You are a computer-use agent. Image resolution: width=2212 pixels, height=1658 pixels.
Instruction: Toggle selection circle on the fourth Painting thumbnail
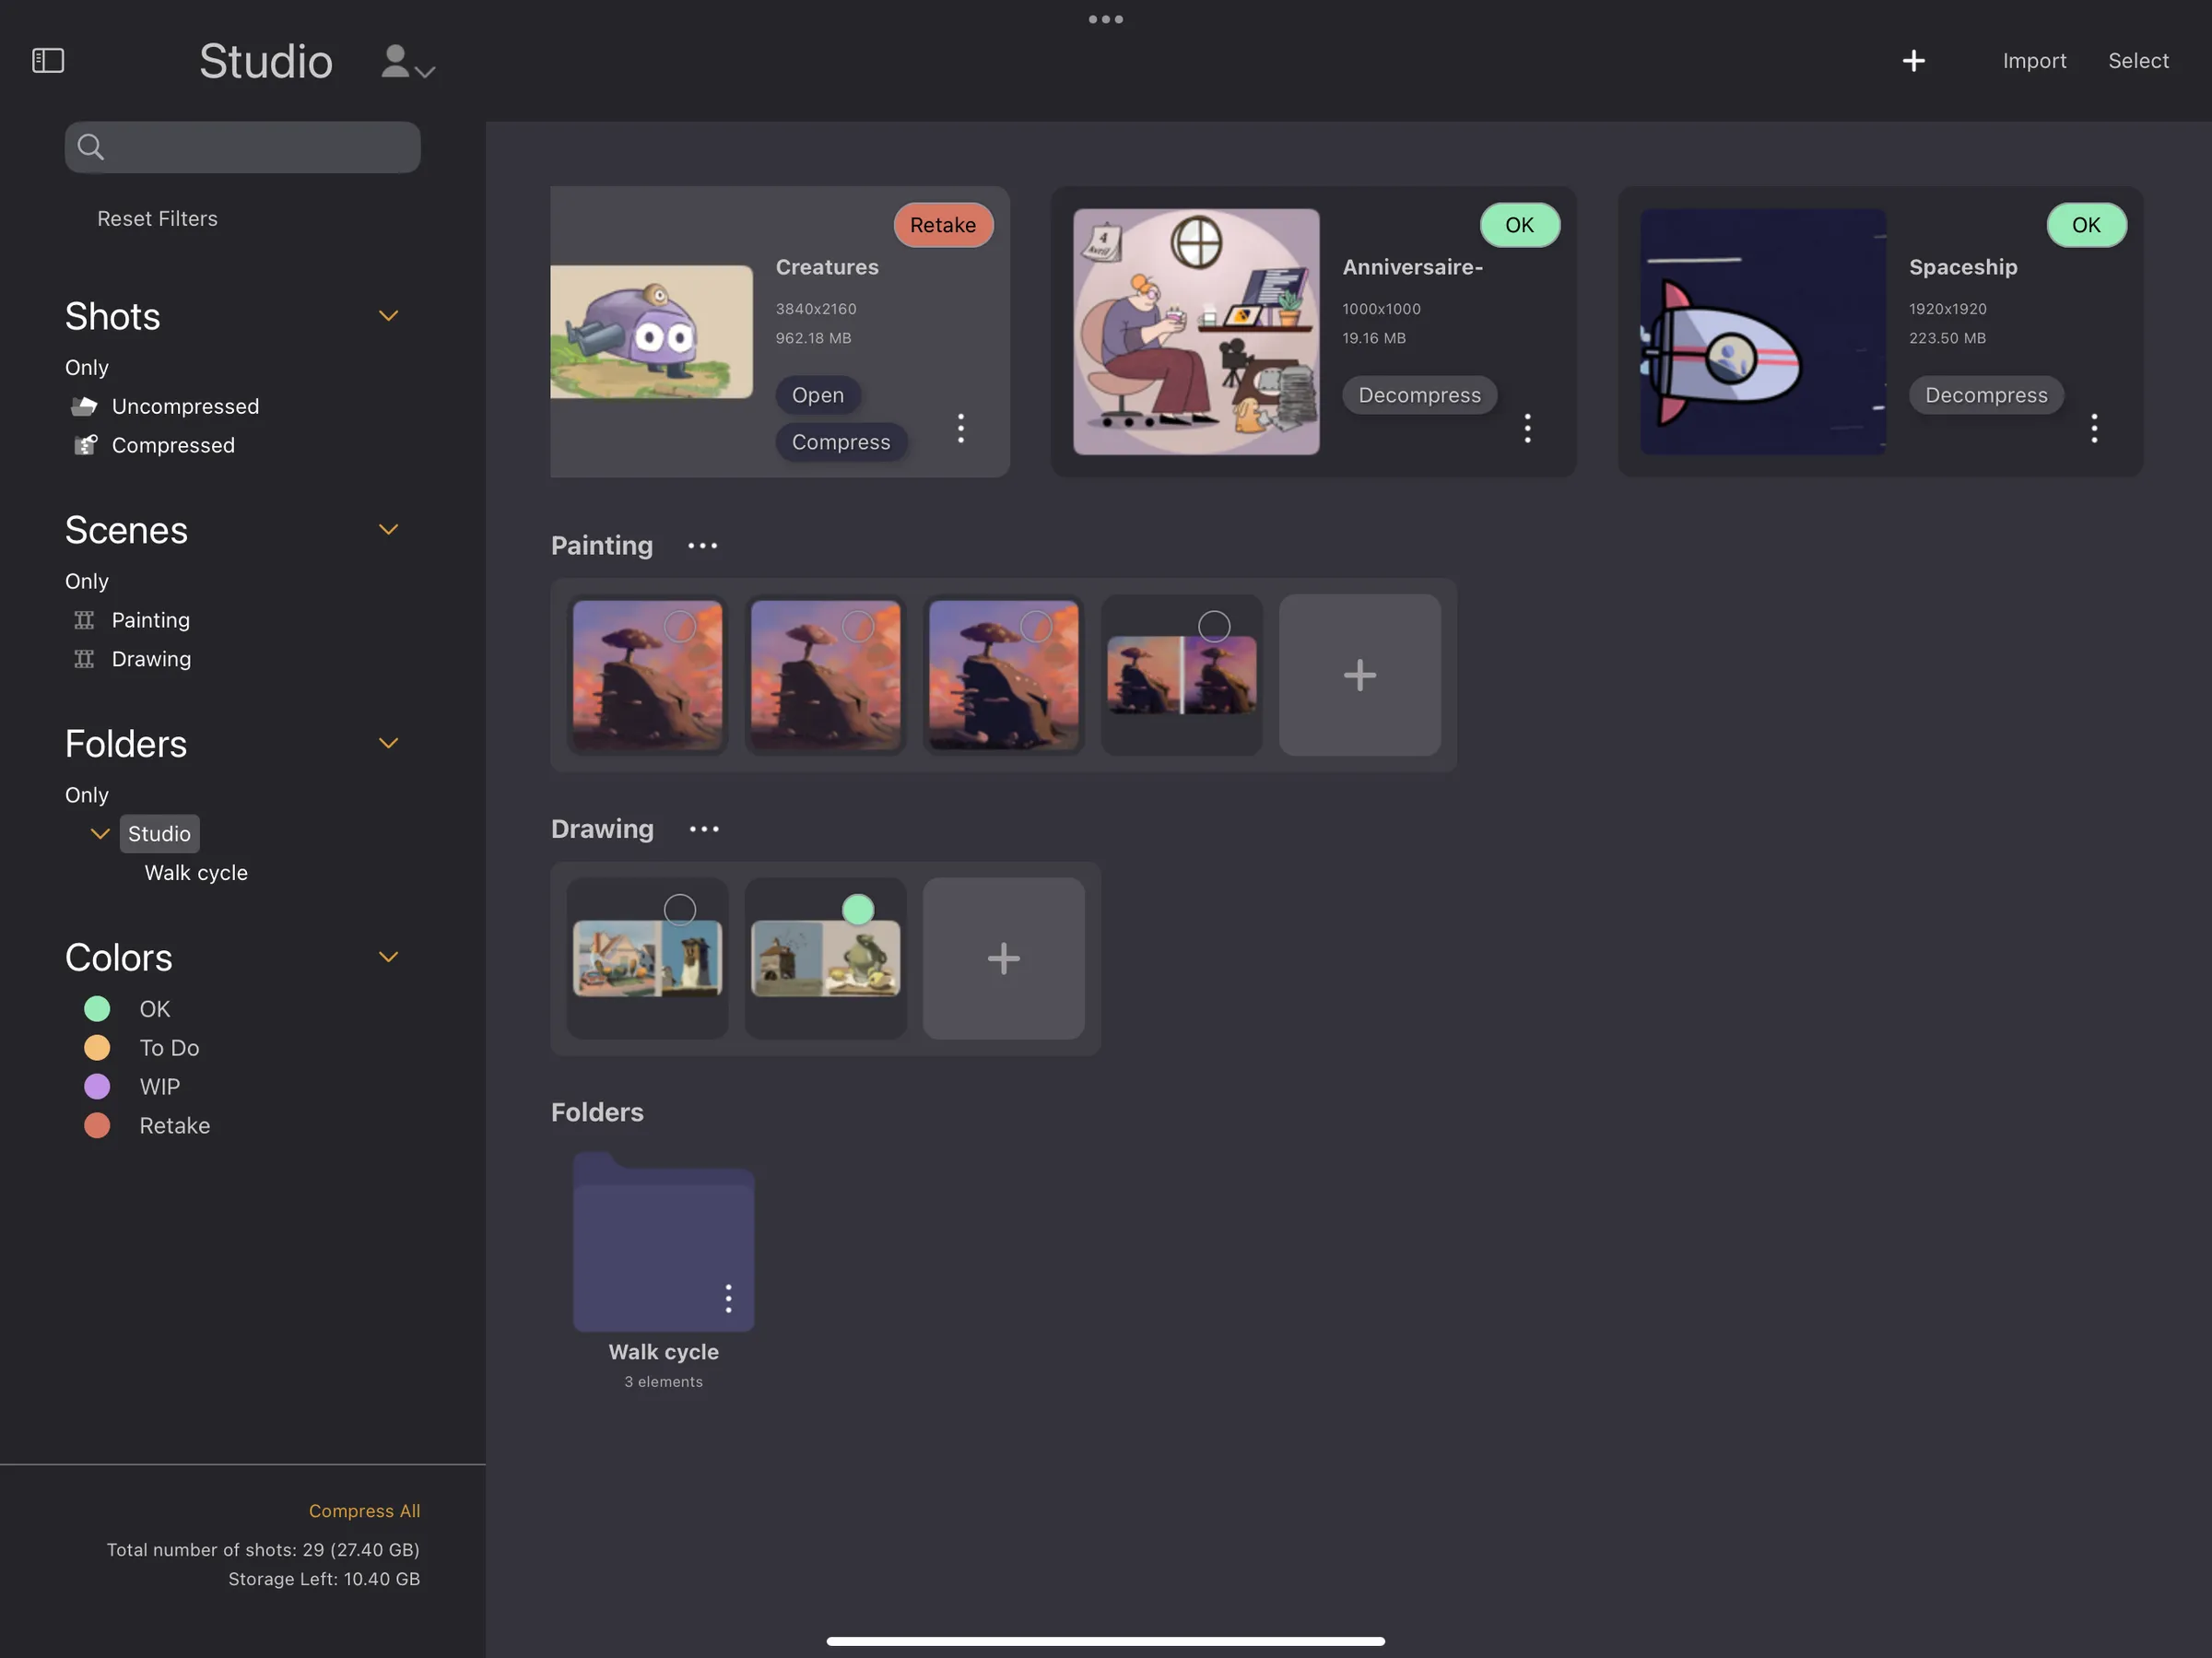[1213, 626]
